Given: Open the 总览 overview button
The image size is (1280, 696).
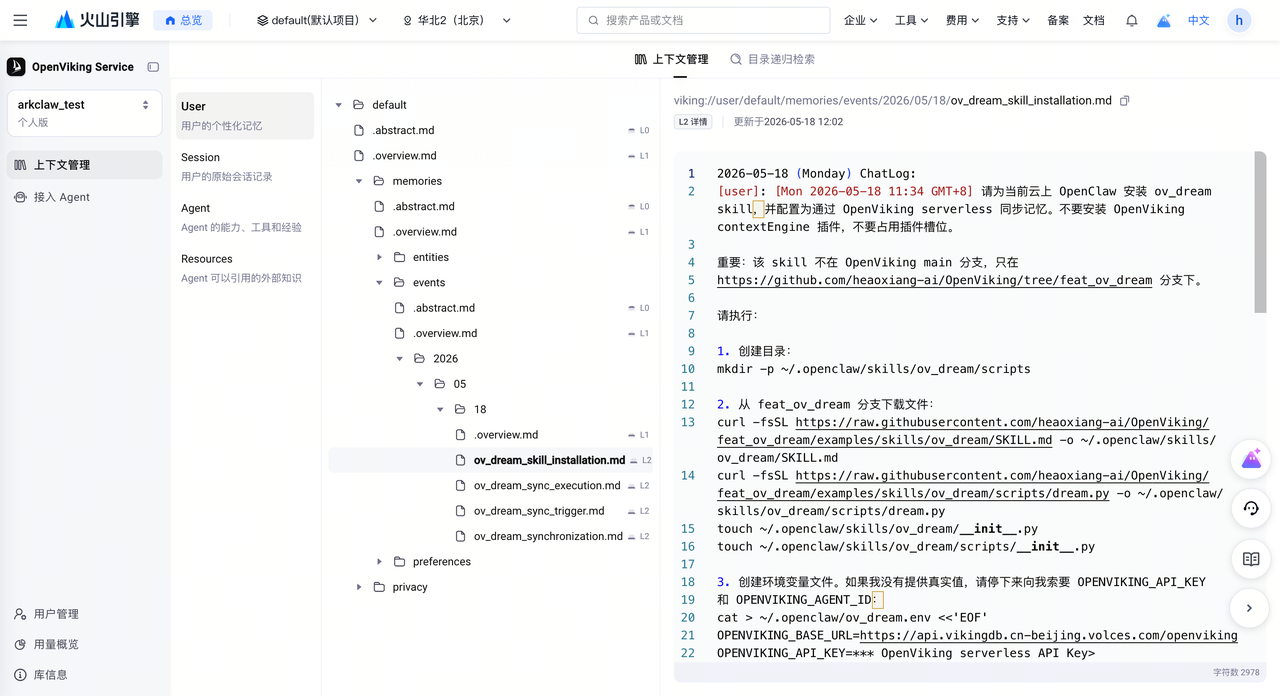Looking at the screenshot, I should 183,20.
